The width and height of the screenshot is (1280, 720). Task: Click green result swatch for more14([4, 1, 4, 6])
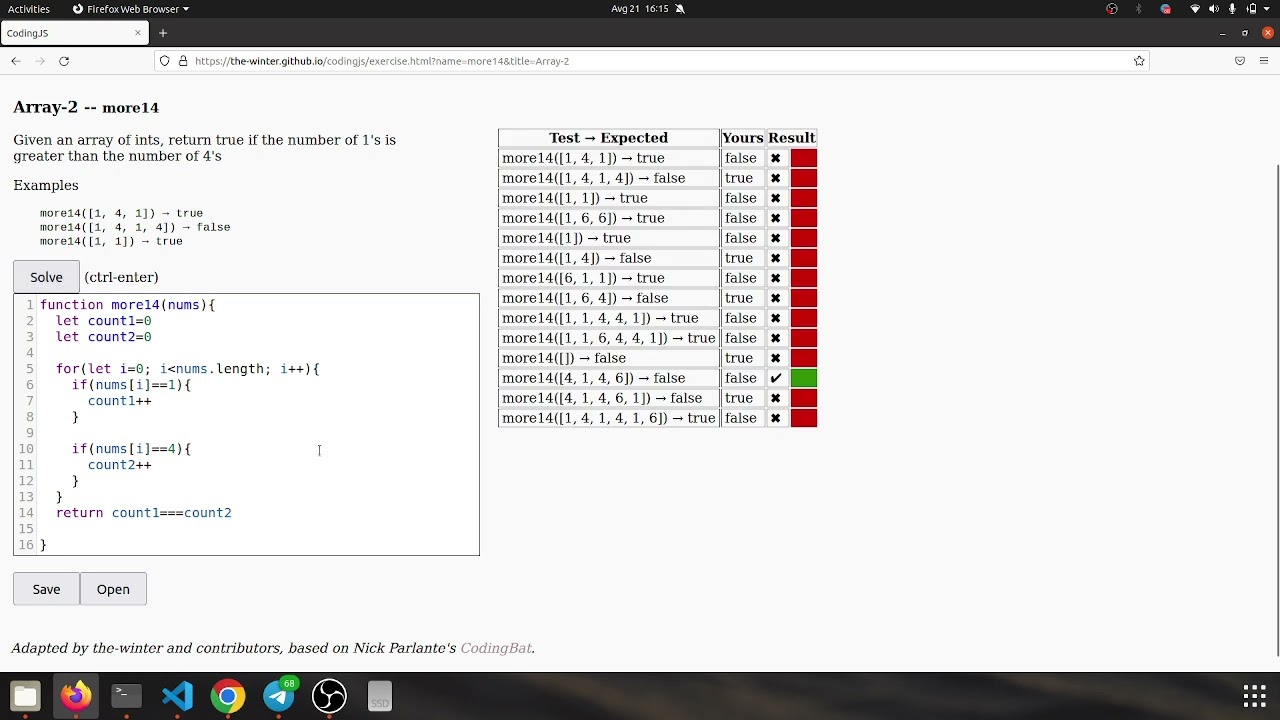(x=804, y=378)
